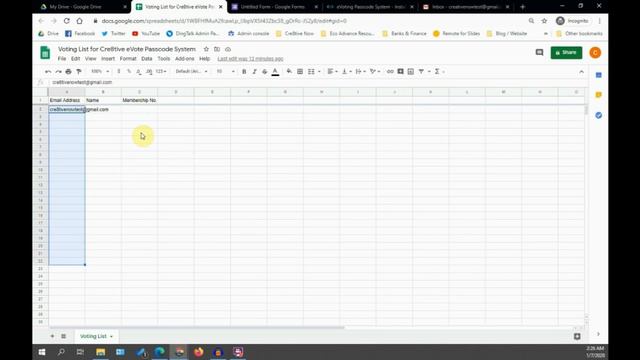Insert a comment on the cell
This screenshot has height=360, width=640.
pyautogui.click(x=400, y=71)
